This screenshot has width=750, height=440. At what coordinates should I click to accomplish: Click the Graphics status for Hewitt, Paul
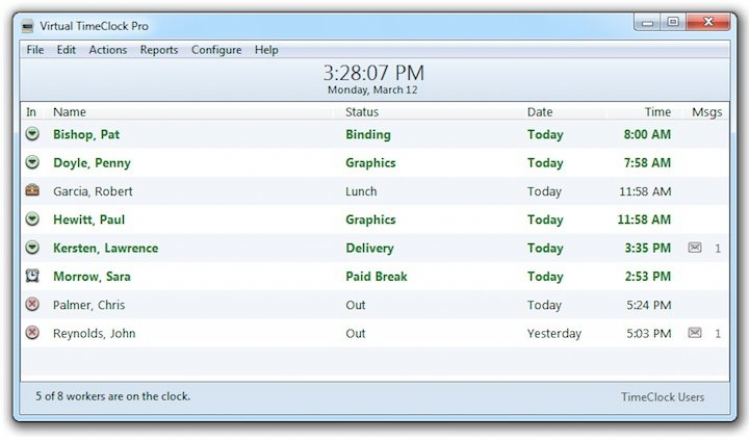(371, 220)
